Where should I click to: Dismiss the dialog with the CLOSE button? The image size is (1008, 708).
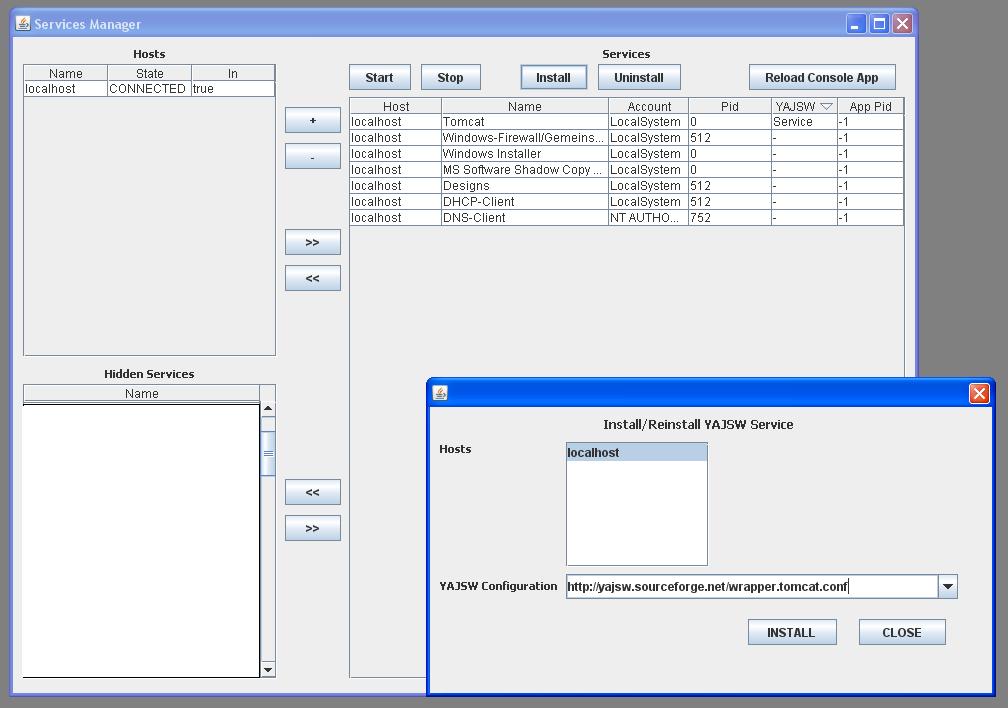click(901, 631)
